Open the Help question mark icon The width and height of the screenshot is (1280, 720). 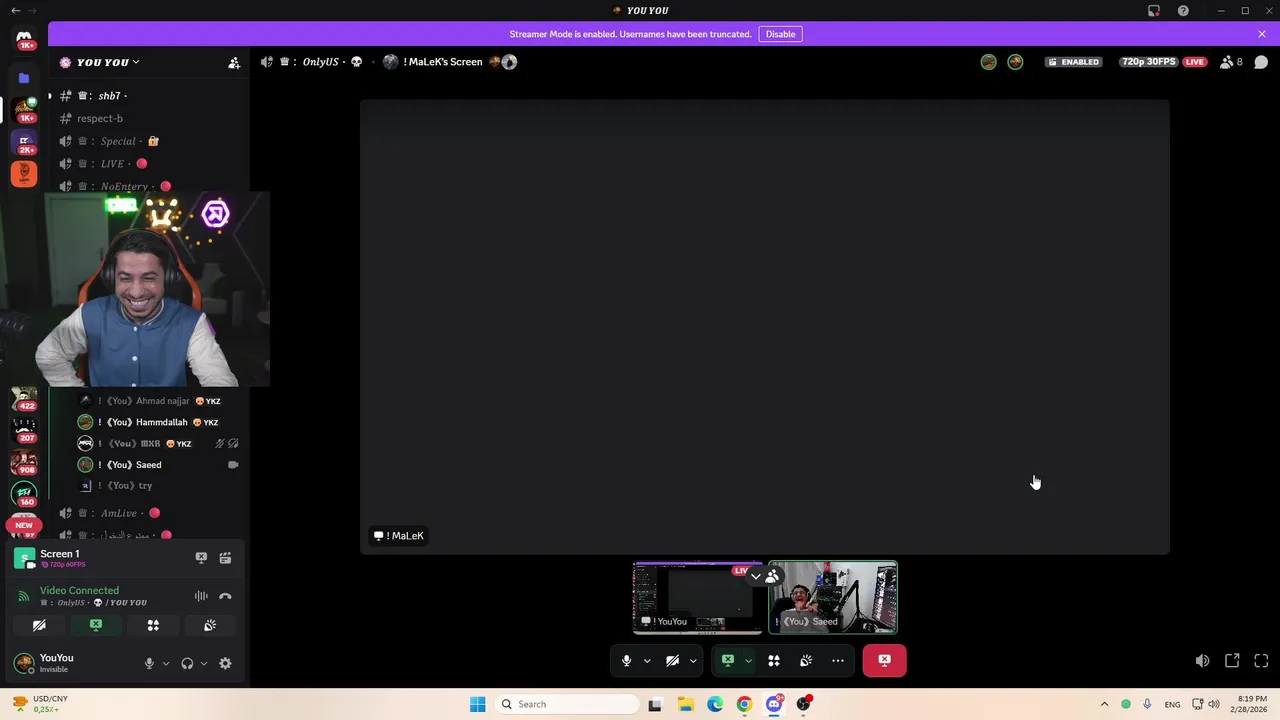[x=1183, y=10]
